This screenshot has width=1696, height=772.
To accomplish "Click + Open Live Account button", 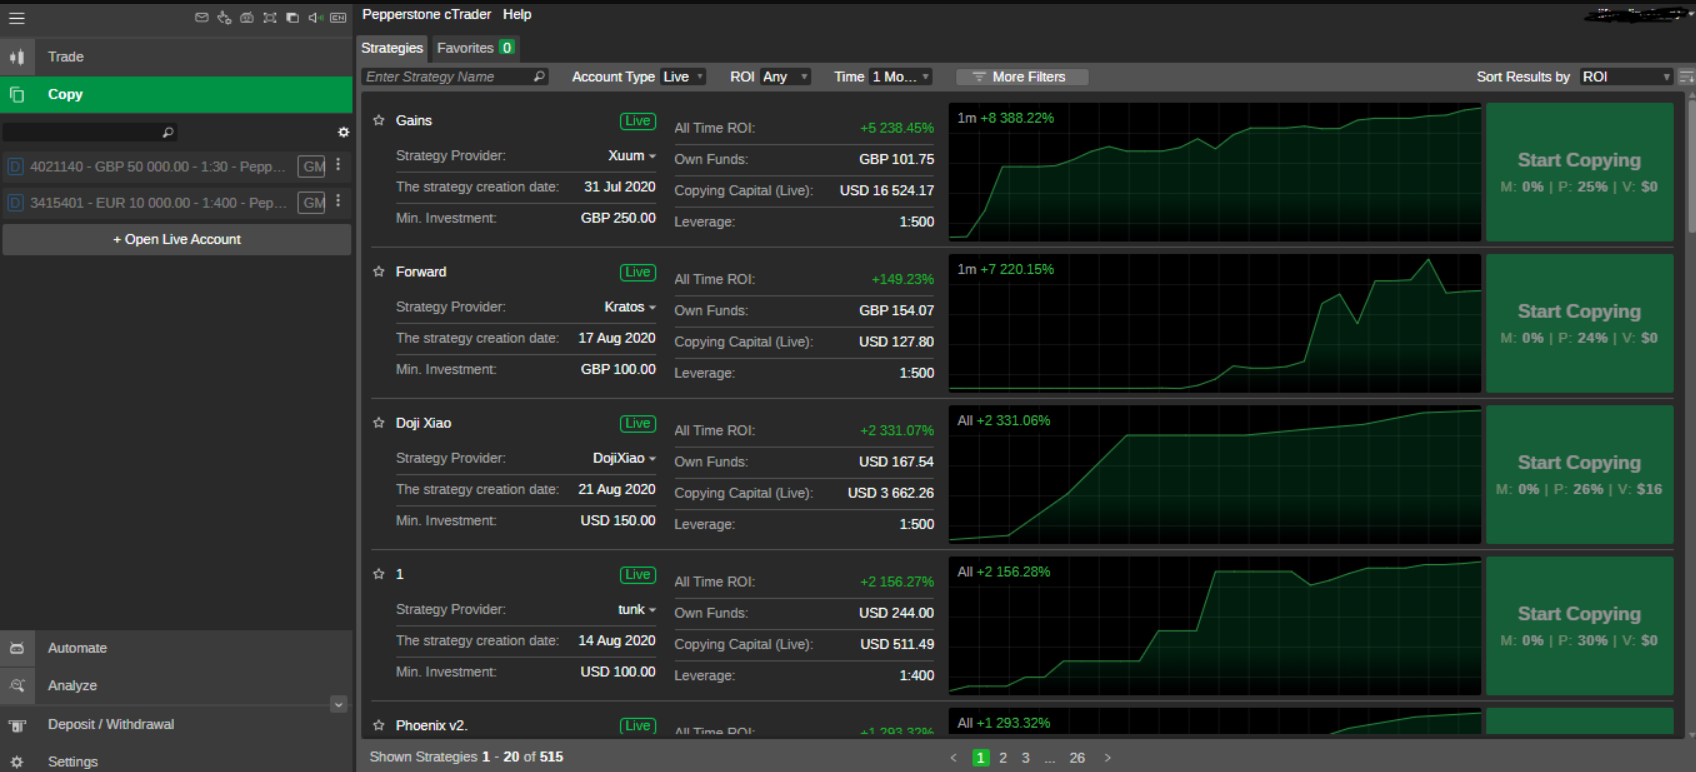I will [176, 239].
